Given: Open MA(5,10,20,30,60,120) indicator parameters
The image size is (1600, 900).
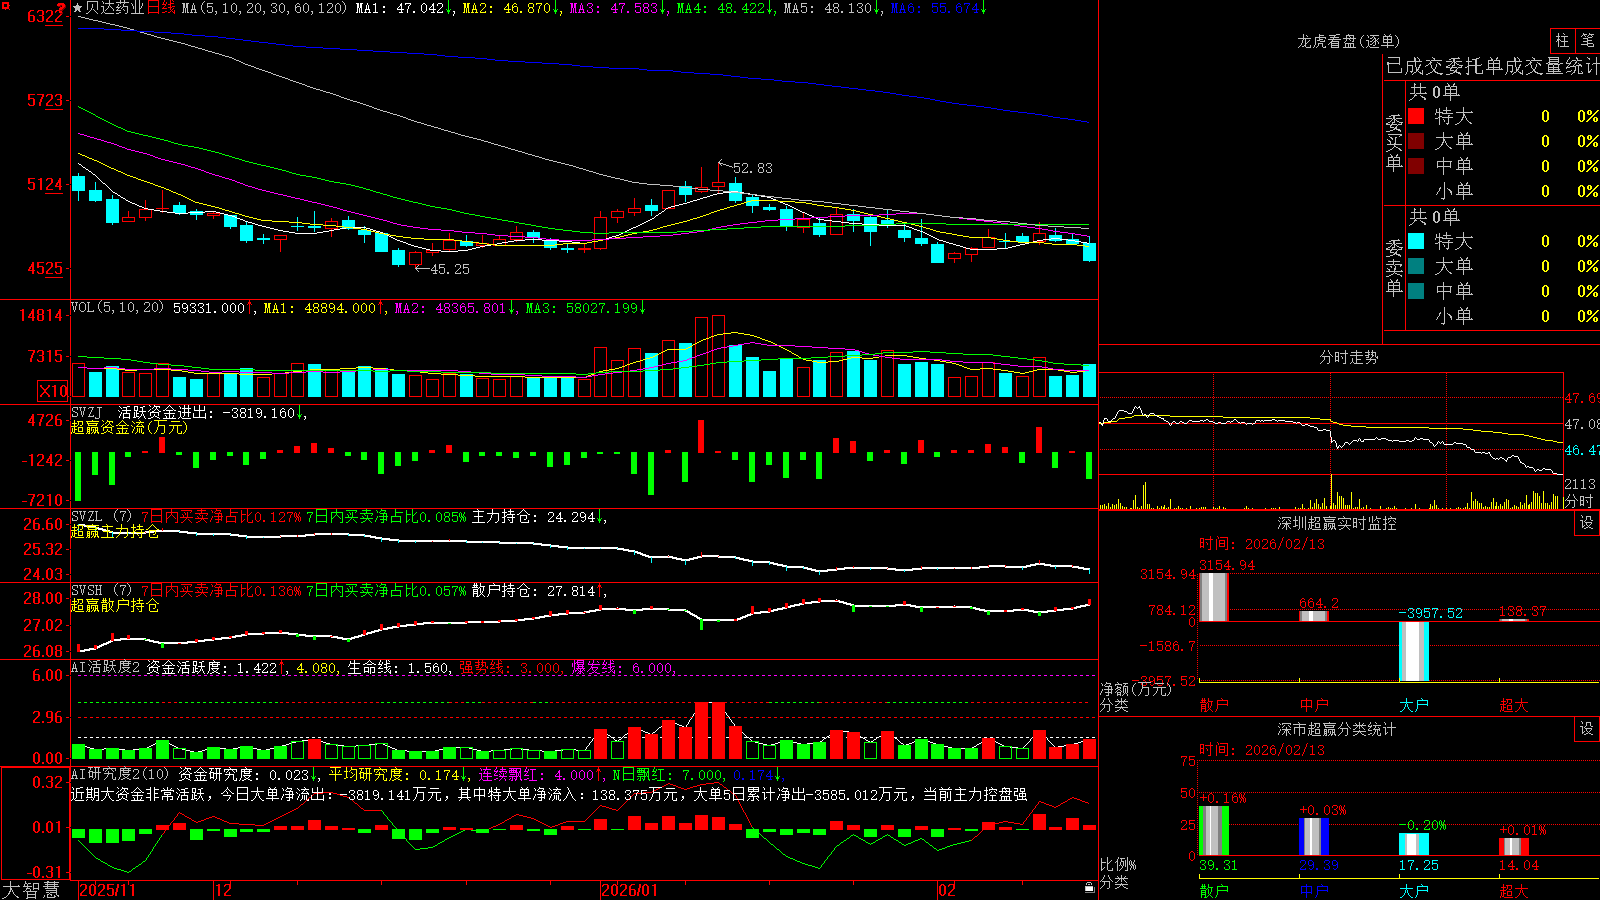Looking at the screenshot, I should [x=264, y=8].
